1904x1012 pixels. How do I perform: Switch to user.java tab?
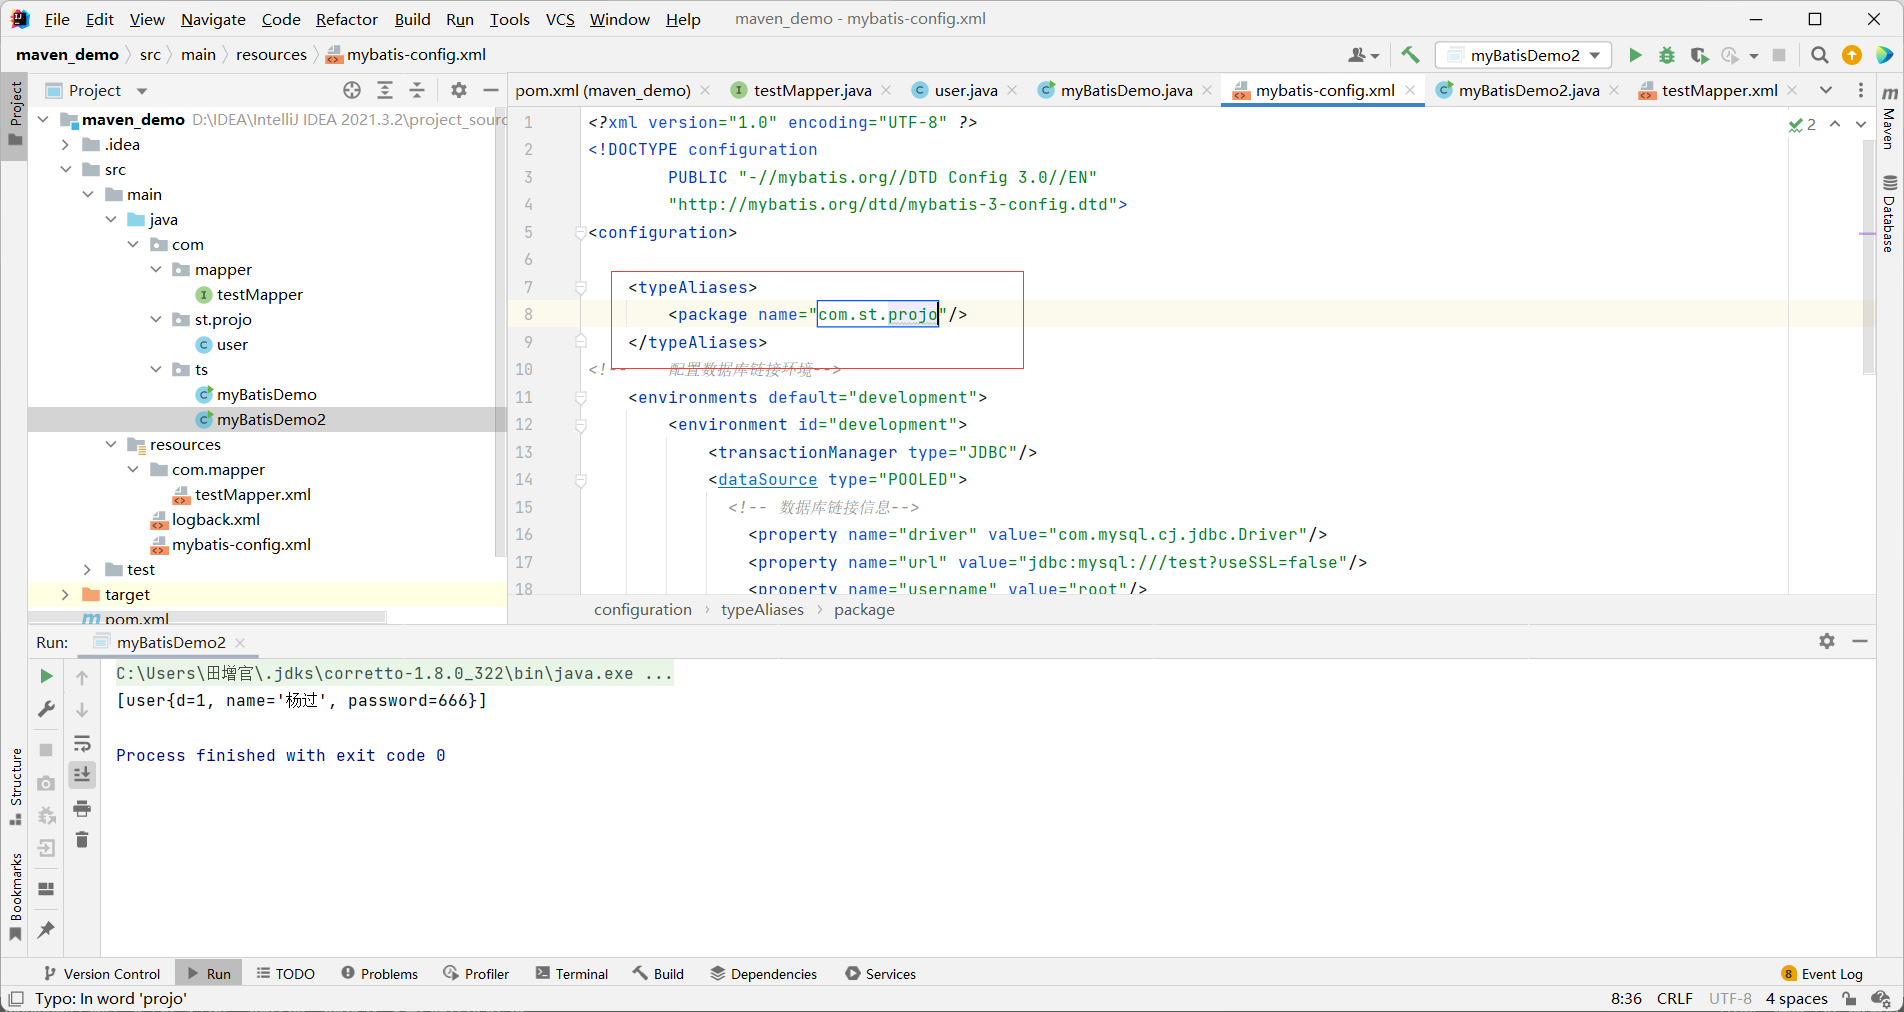pos(965,90)
